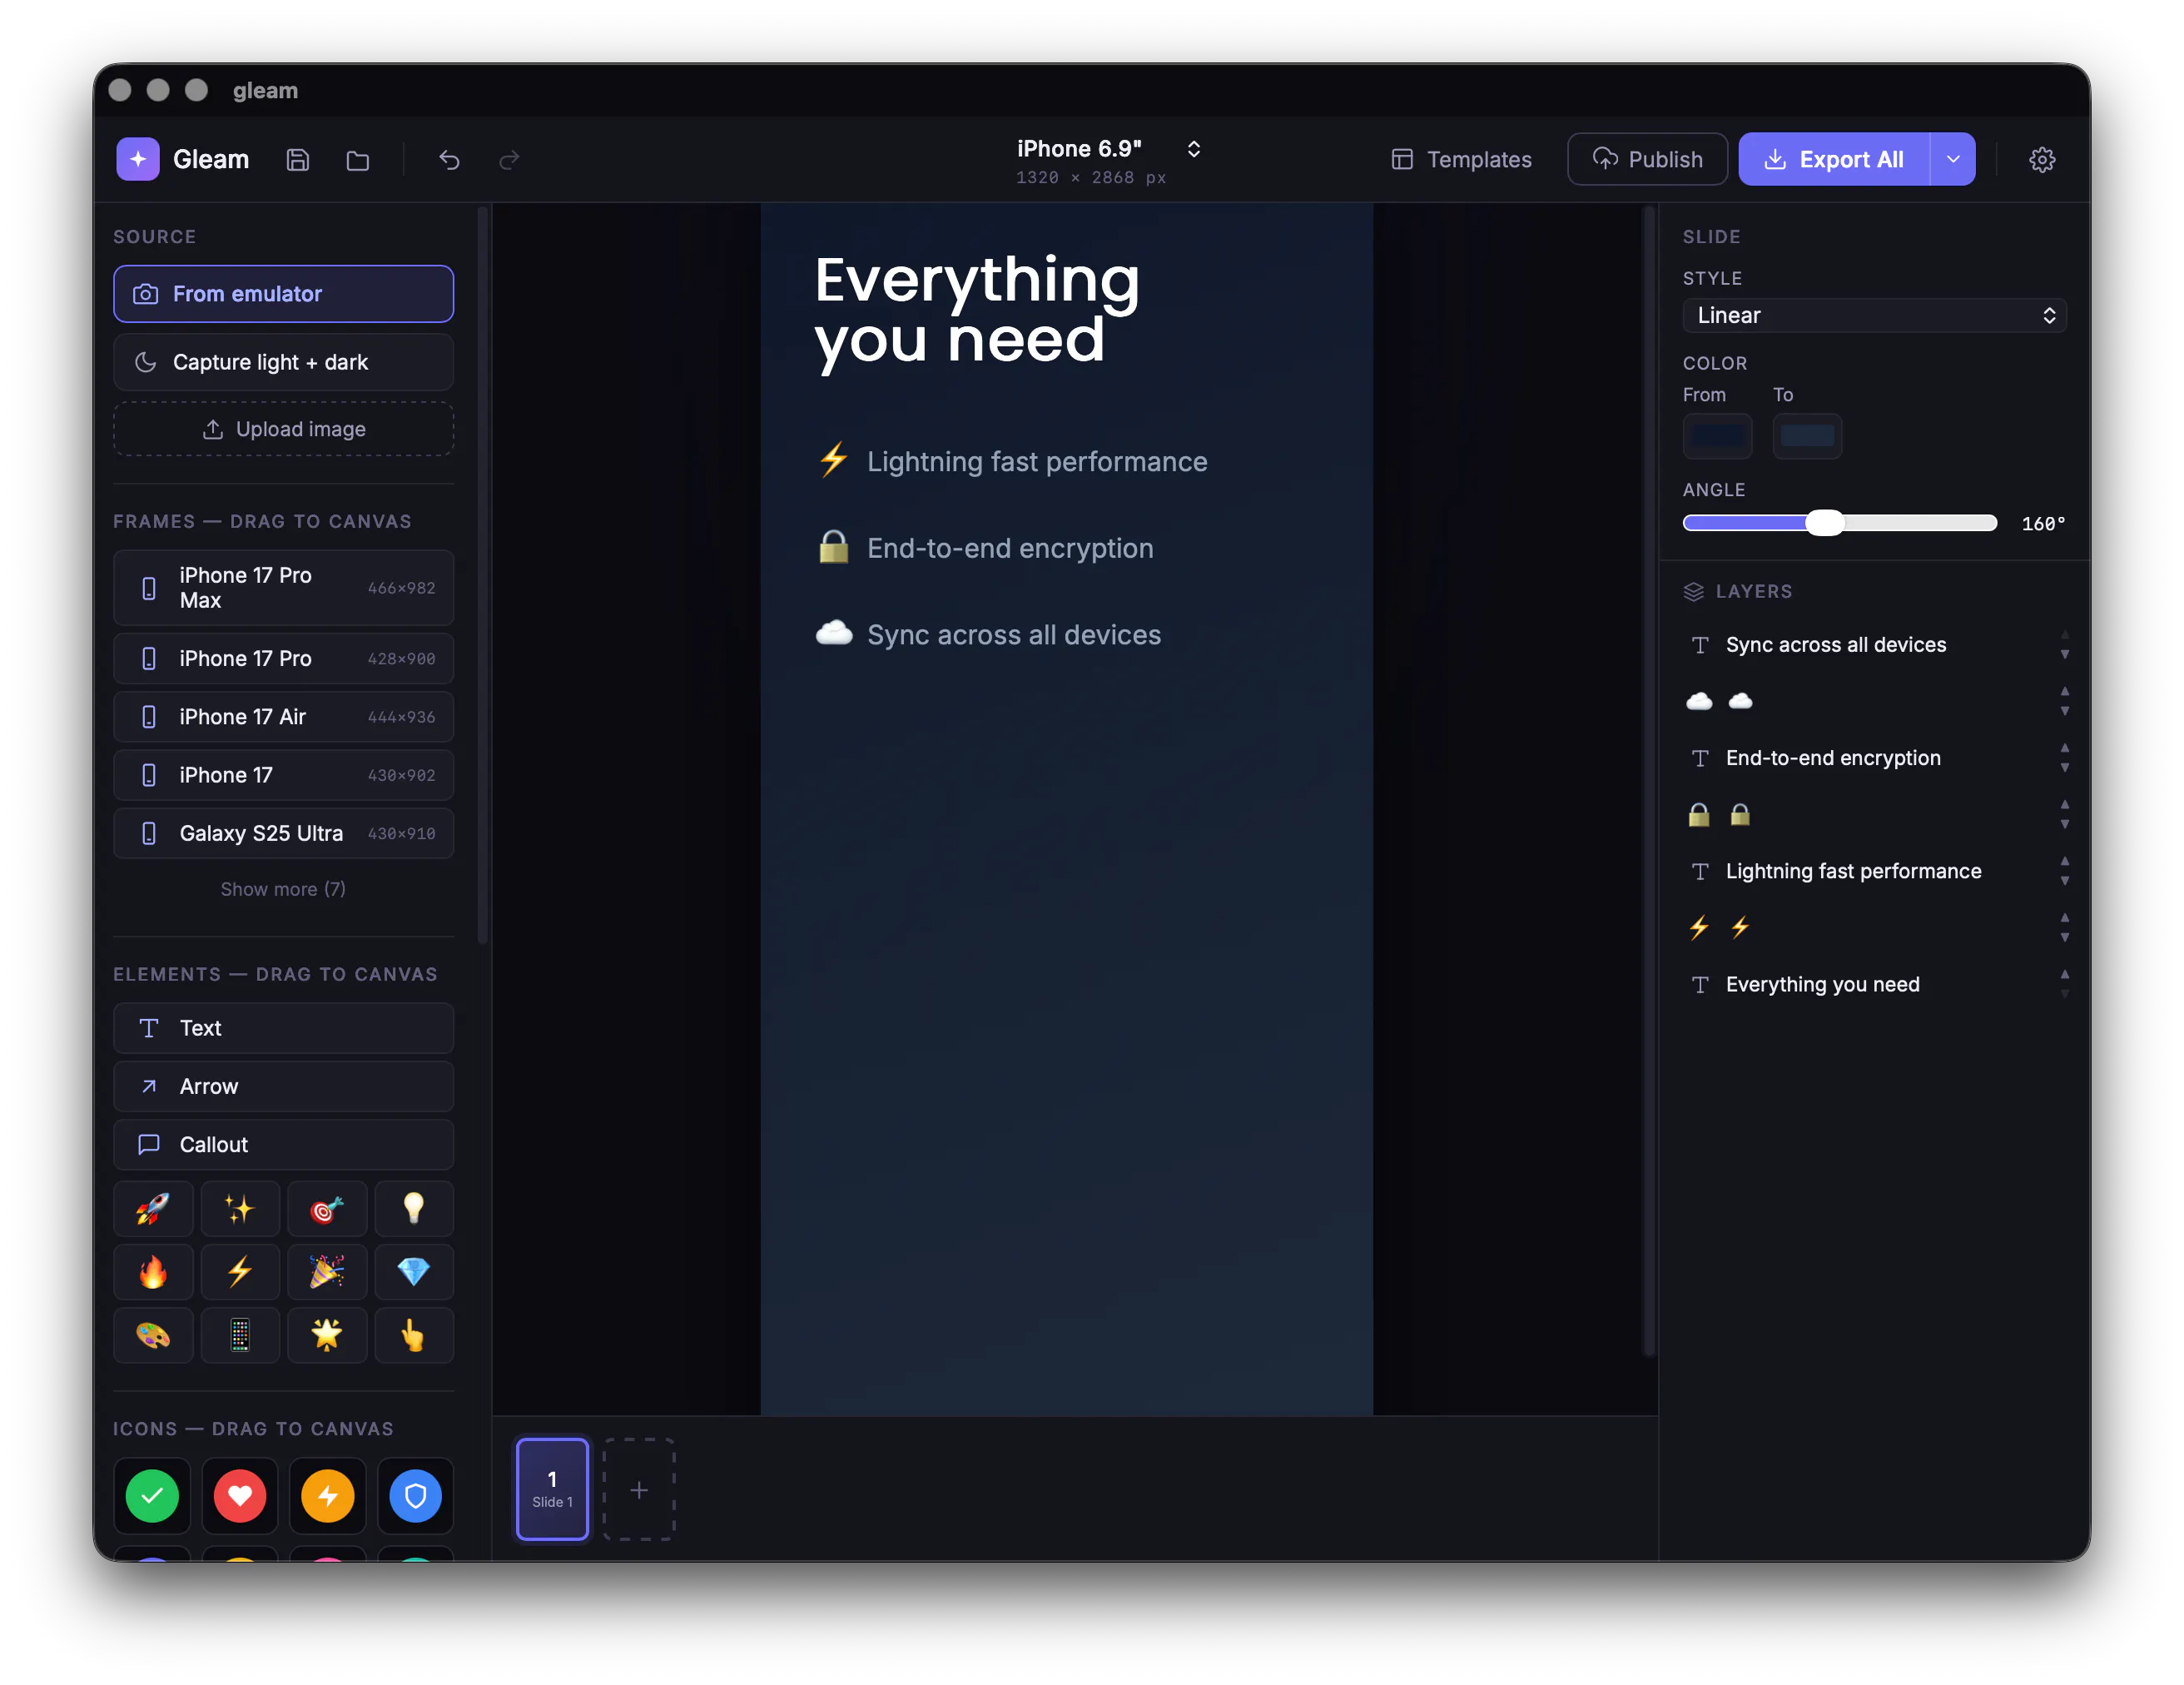Select the red heart icon
Image resolution: width=2184 pixels, height=1685 pixels.
tap(240, 1496)
